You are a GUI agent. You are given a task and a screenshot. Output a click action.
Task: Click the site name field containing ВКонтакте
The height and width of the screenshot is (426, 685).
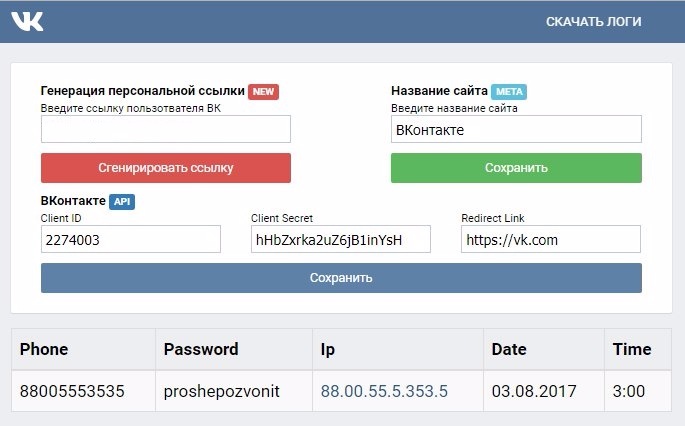pyautogui.click(x=516, y=129)
